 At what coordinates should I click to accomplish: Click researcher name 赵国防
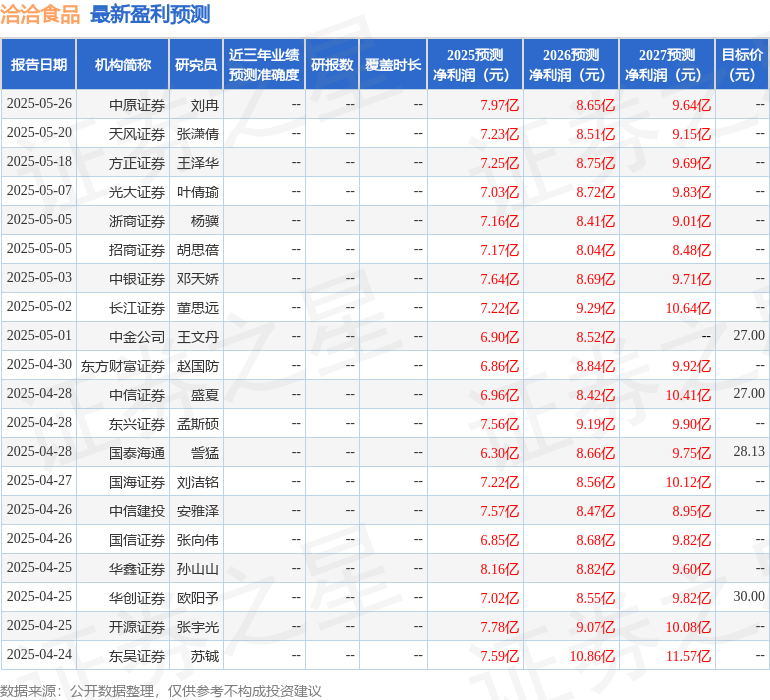[198, 366]
